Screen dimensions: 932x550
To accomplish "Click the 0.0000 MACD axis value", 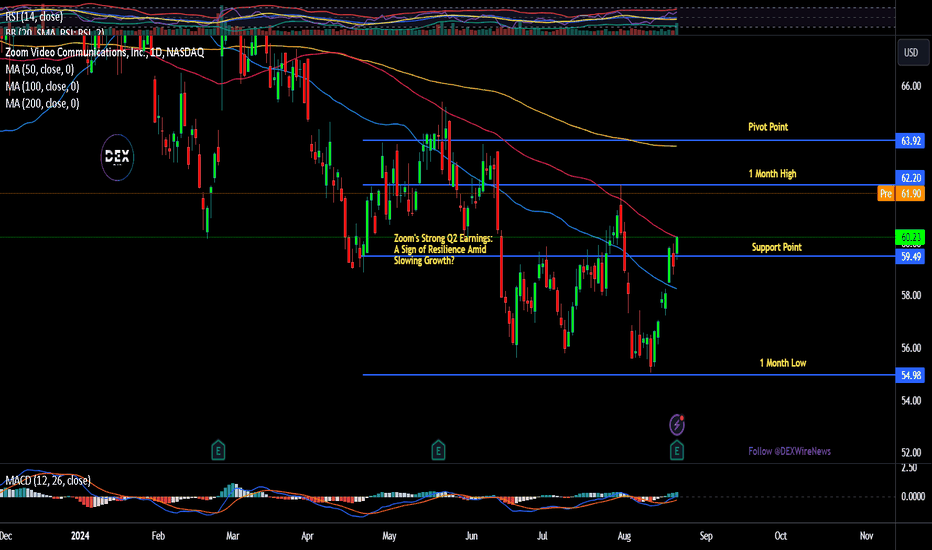I will click(x=912, y=496).
